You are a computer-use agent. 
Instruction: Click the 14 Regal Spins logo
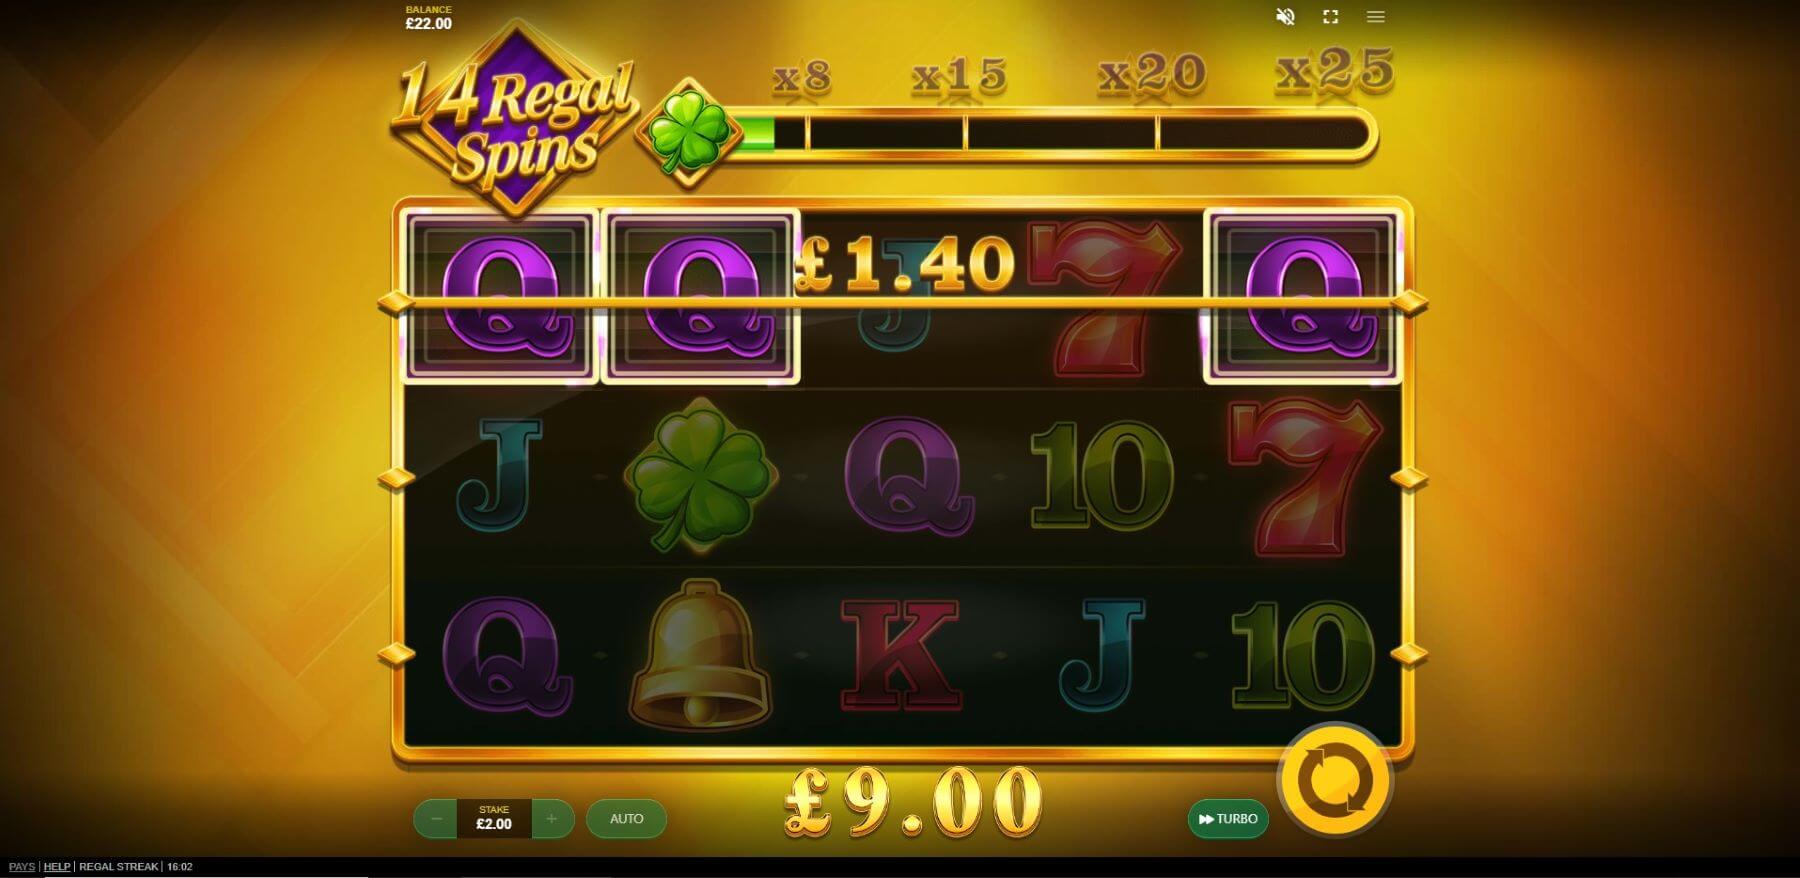(515, 120)
